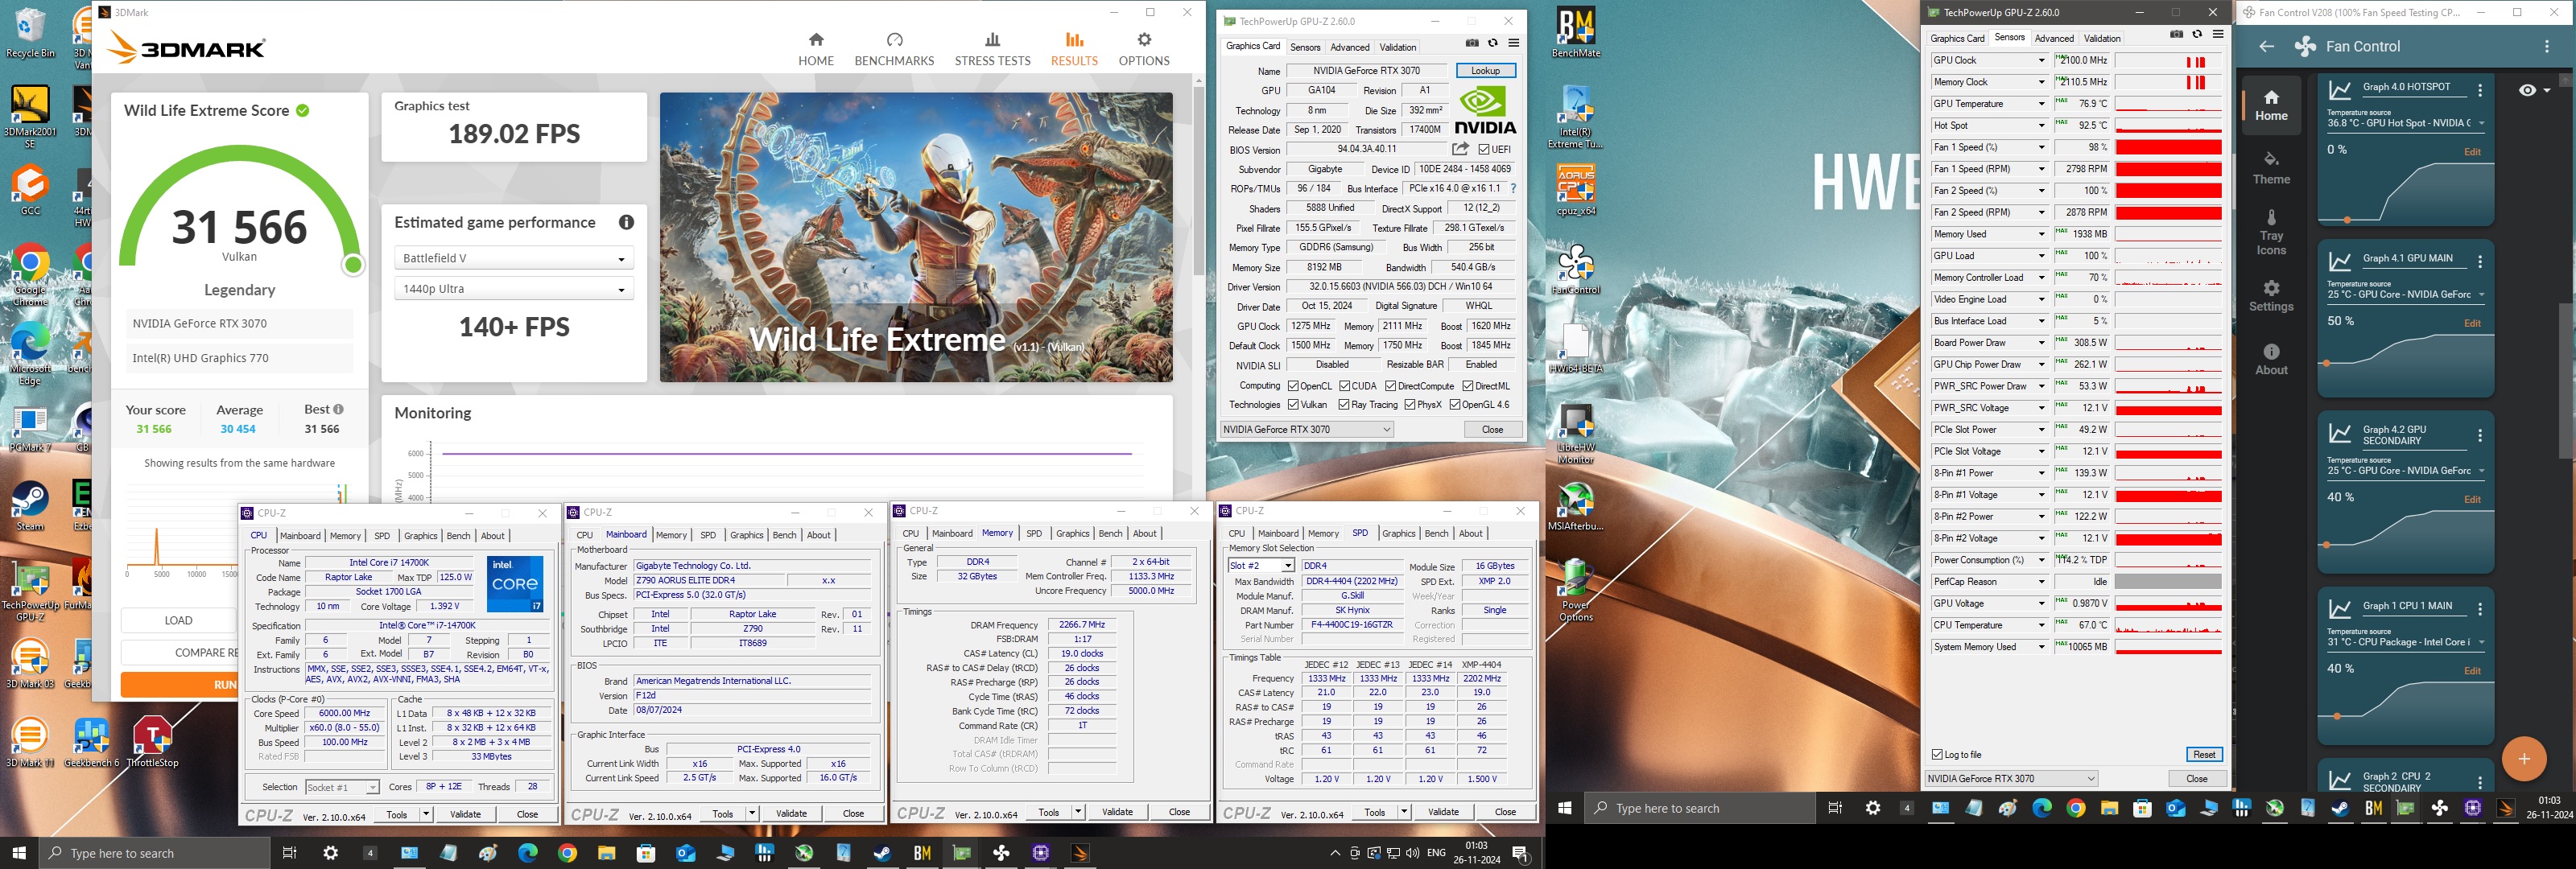Open Settings in Fan Control sidebar
The image size is (2576, 869).
tap(2271, 296)
